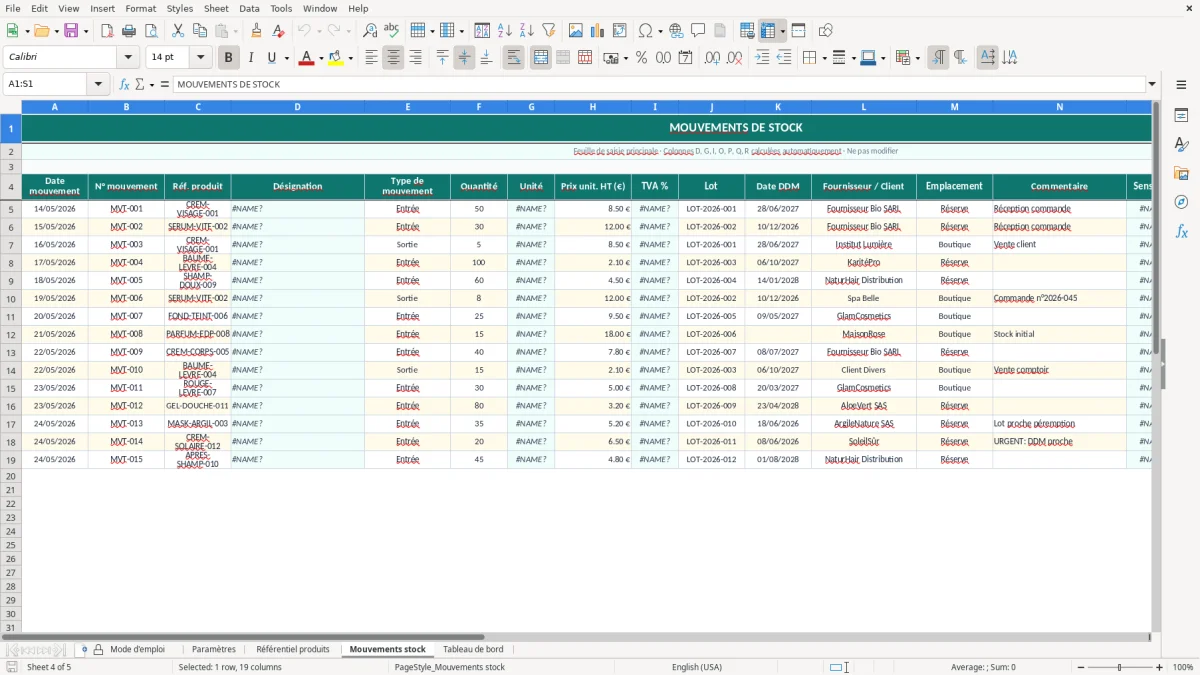
Task: Toggle Align Left
Action: click(x=371, y=58)
